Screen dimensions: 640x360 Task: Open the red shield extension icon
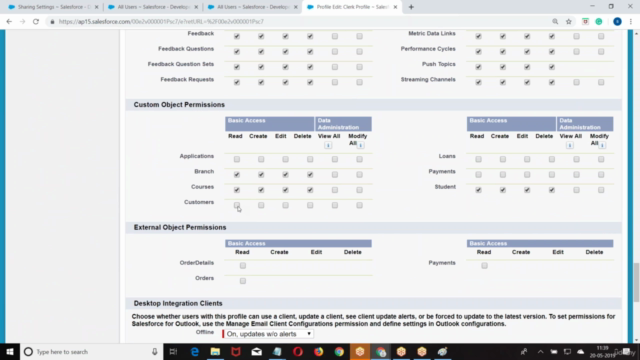click(585, 22)
